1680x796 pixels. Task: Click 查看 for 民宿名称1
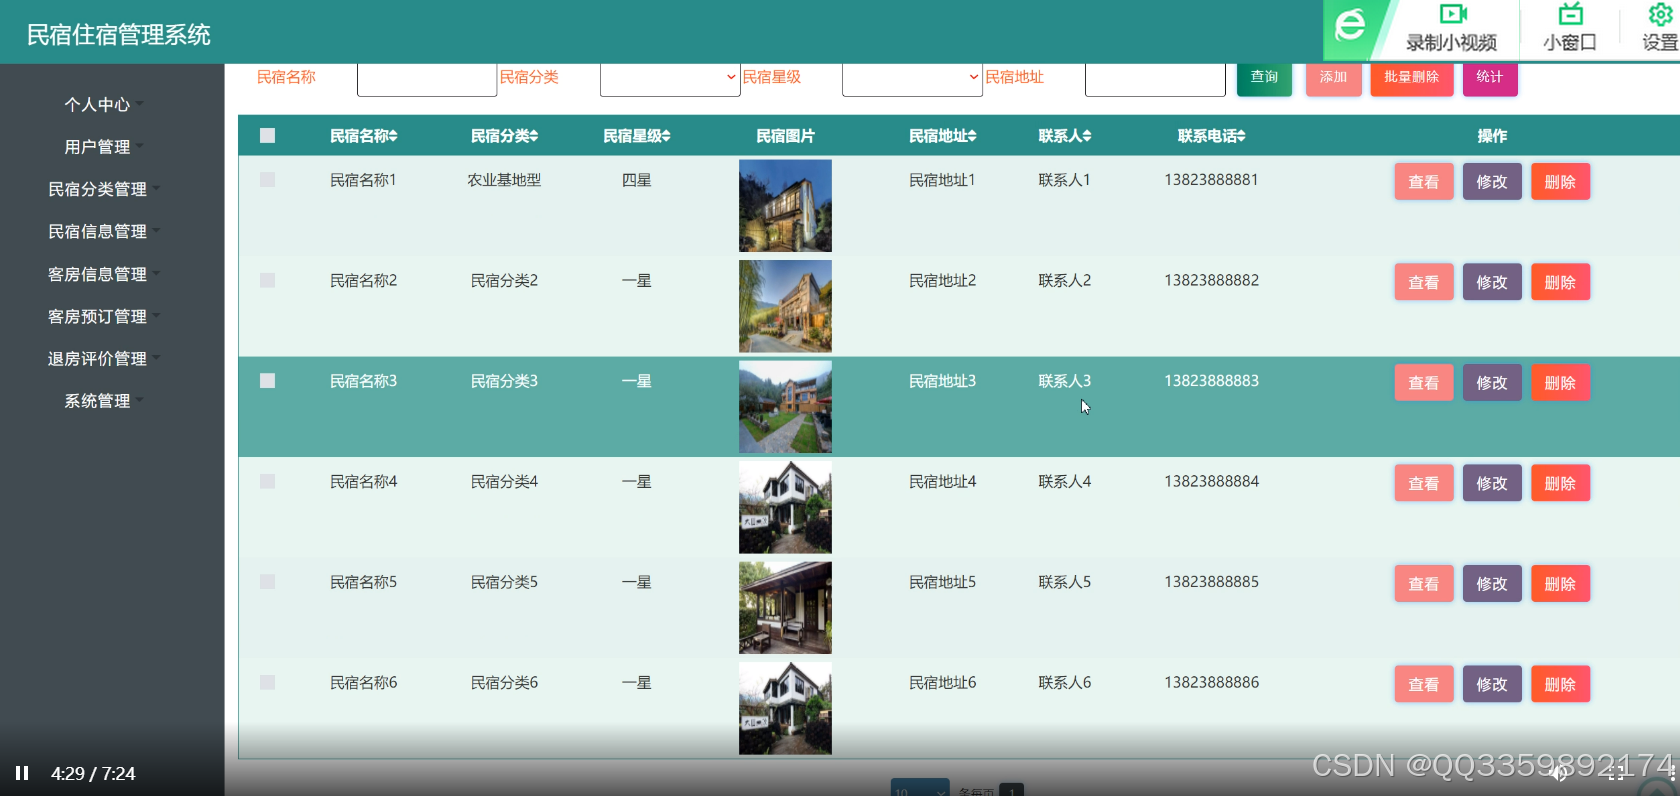[x=1424, y=182]
